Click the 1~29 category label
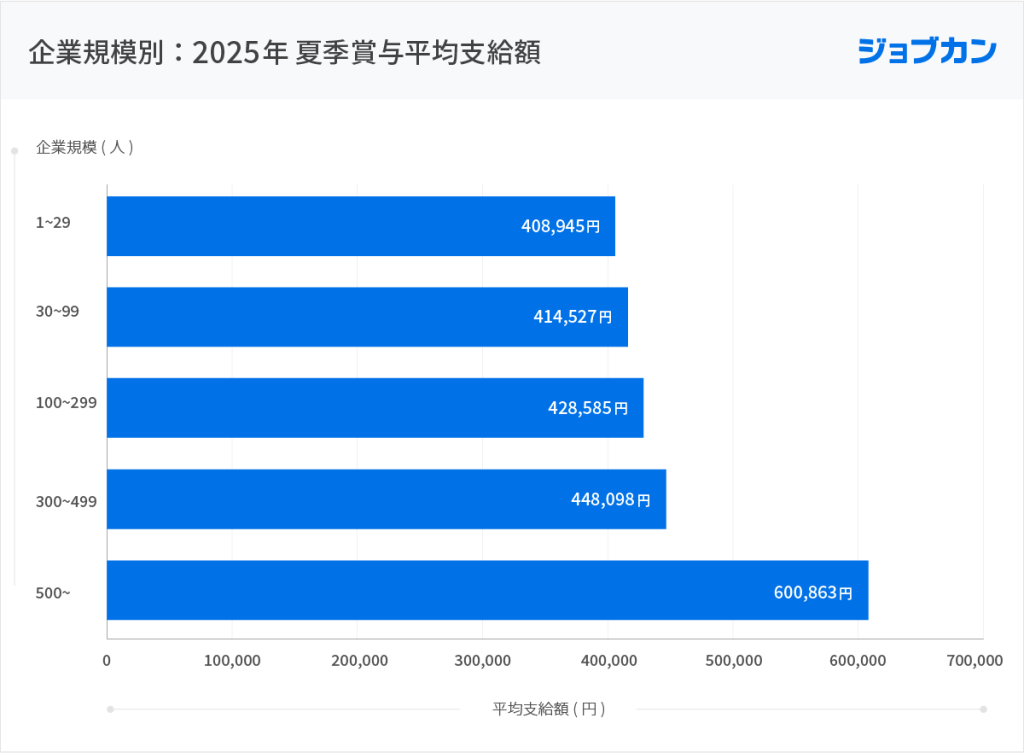This screenshot has height=753, width=1024. click(53, 223)
